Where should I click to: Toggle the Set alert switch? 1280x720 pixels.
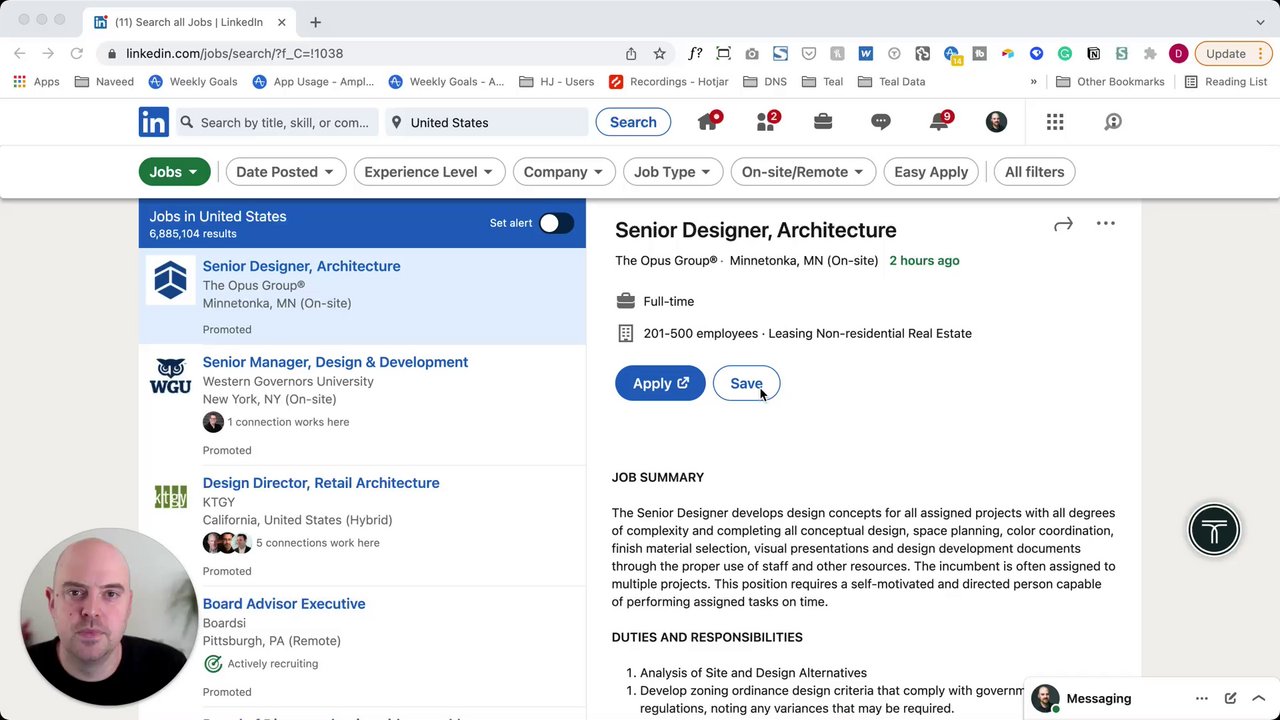tap(556, 223)
